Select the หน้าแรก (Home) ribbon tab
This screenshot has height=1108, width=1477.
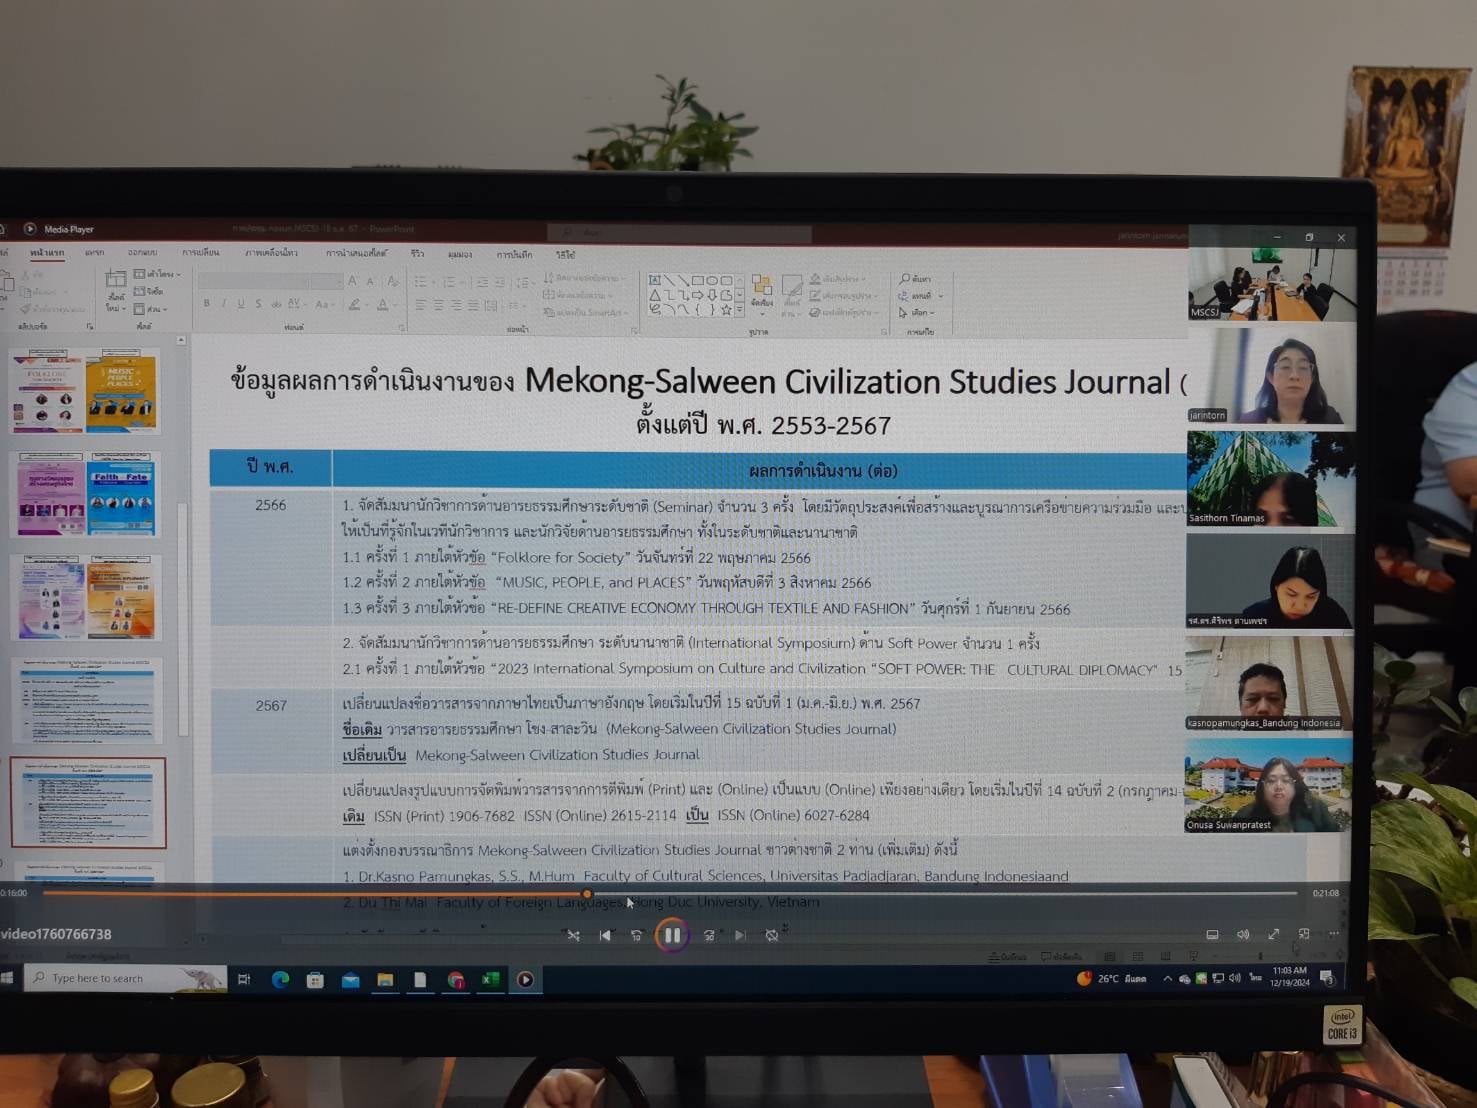pos(47,253)
